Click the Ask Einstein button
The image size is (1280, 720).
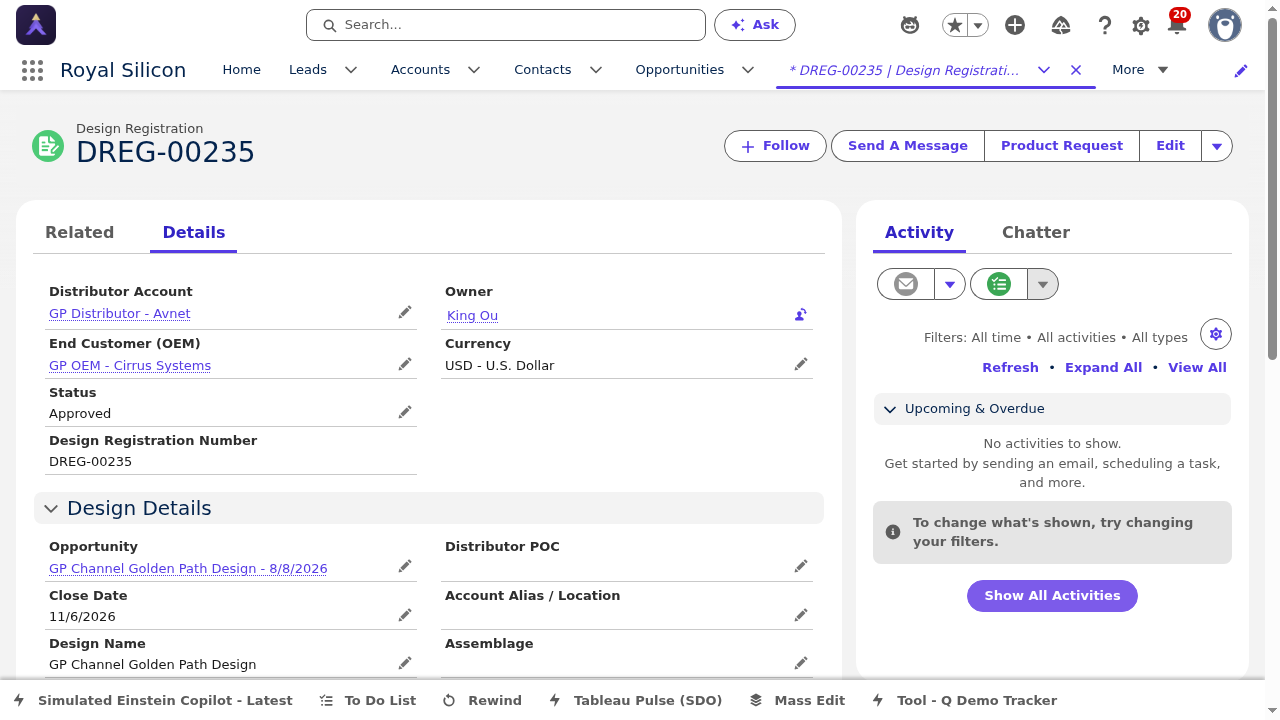point(755,25)
